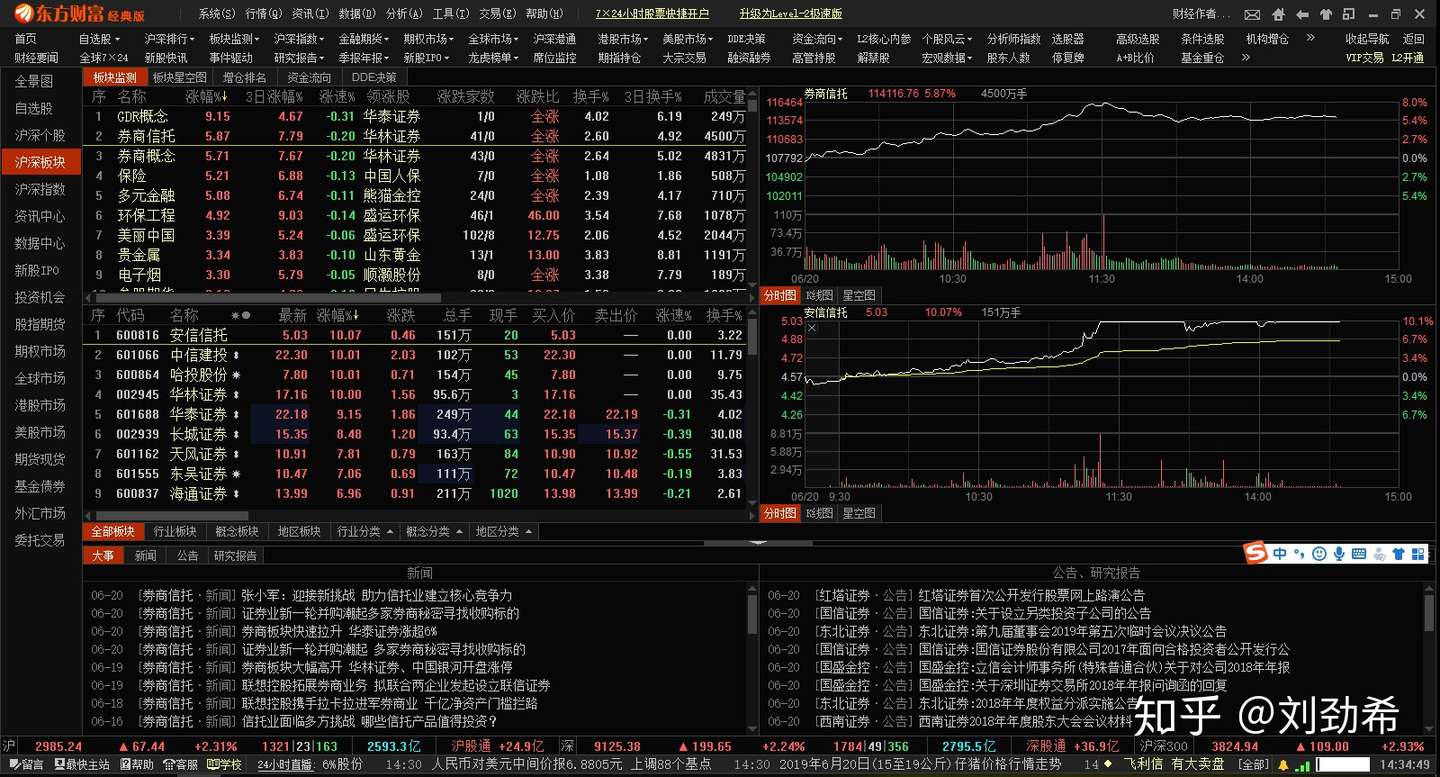Open announcement 红塔证券首次公开发行股票网上路演公告
This screenshot has height=777, width=1440.
pyautogui.click(x=1031, y=595)
